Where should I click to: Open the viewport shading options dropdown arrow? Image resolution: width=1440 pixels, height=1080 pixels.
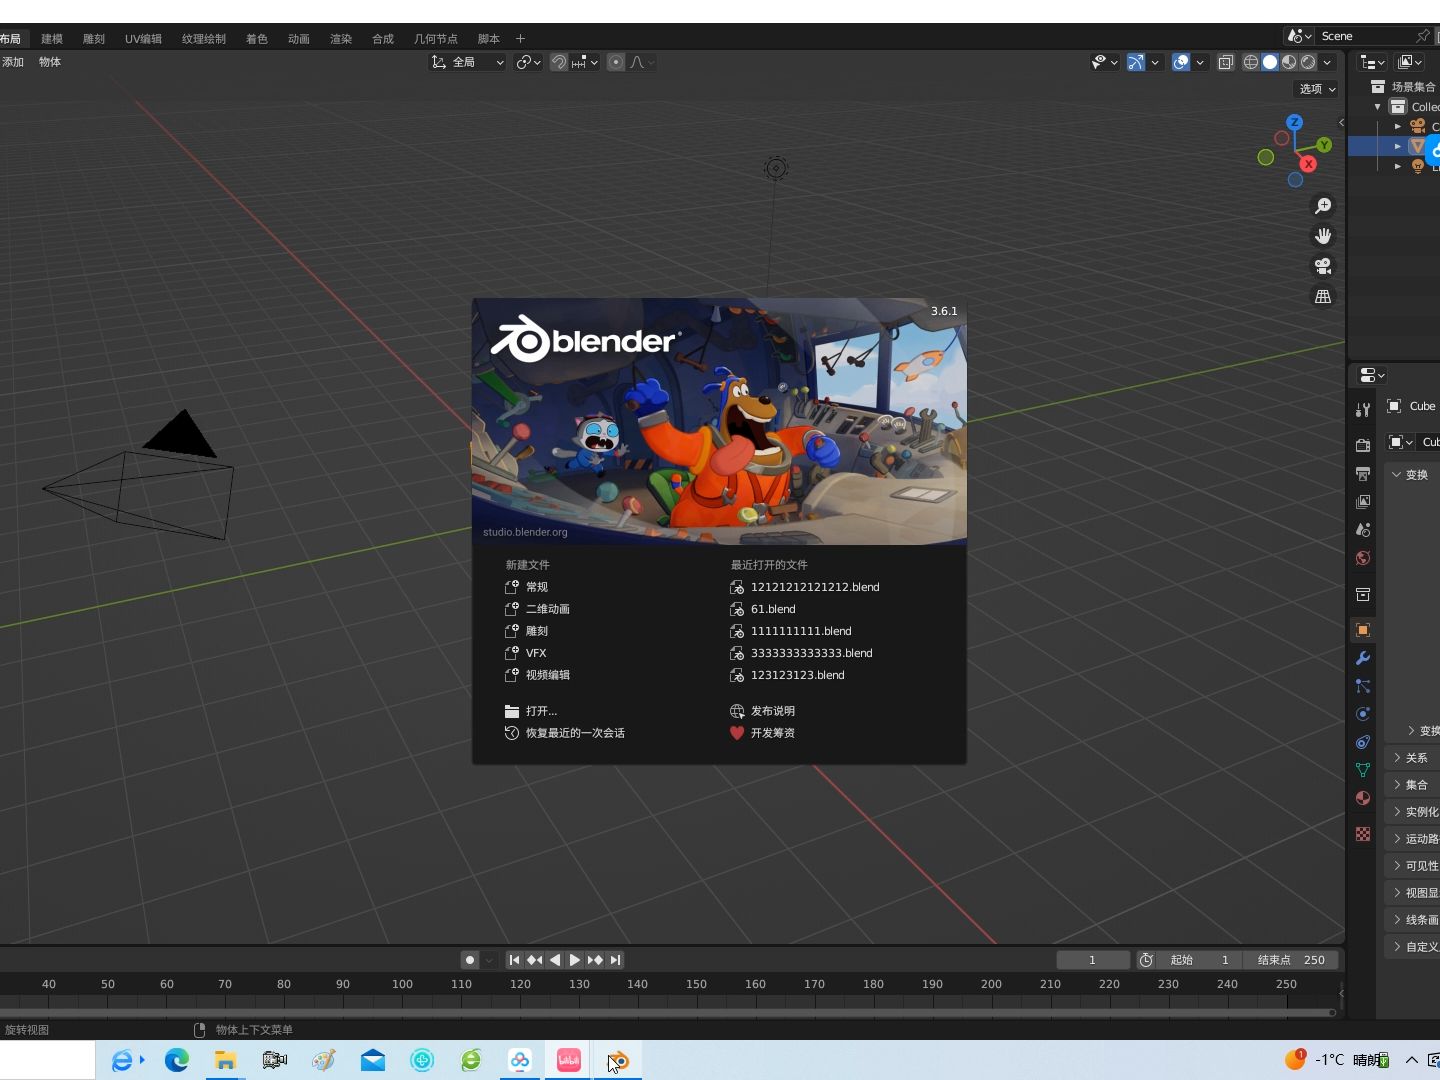click(x=1328, y=62)
